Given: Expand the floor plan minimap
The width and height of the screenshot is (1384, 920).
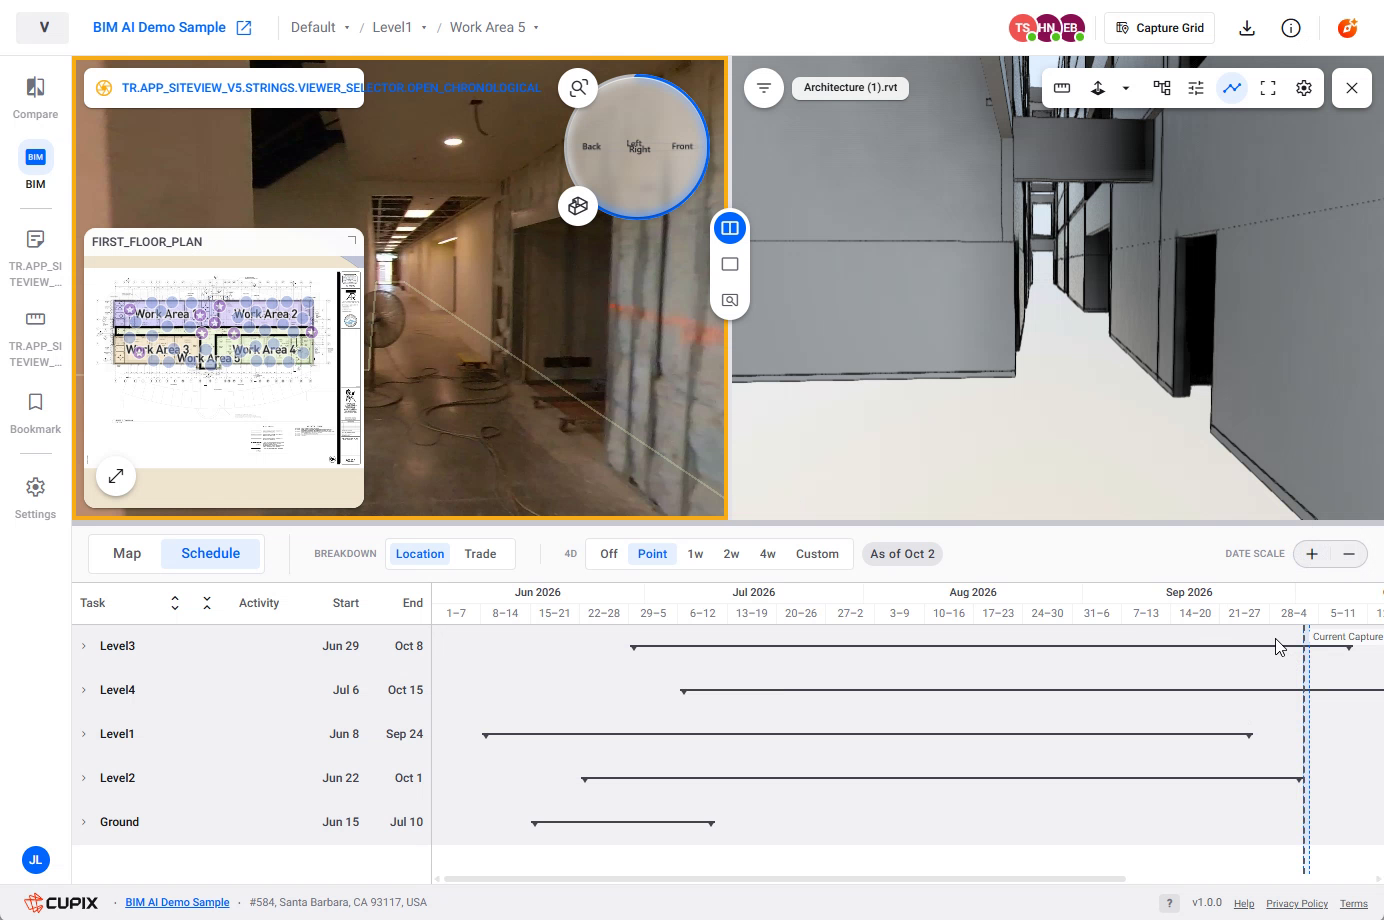Looking at the screenshot, I should tap(116, 476).
